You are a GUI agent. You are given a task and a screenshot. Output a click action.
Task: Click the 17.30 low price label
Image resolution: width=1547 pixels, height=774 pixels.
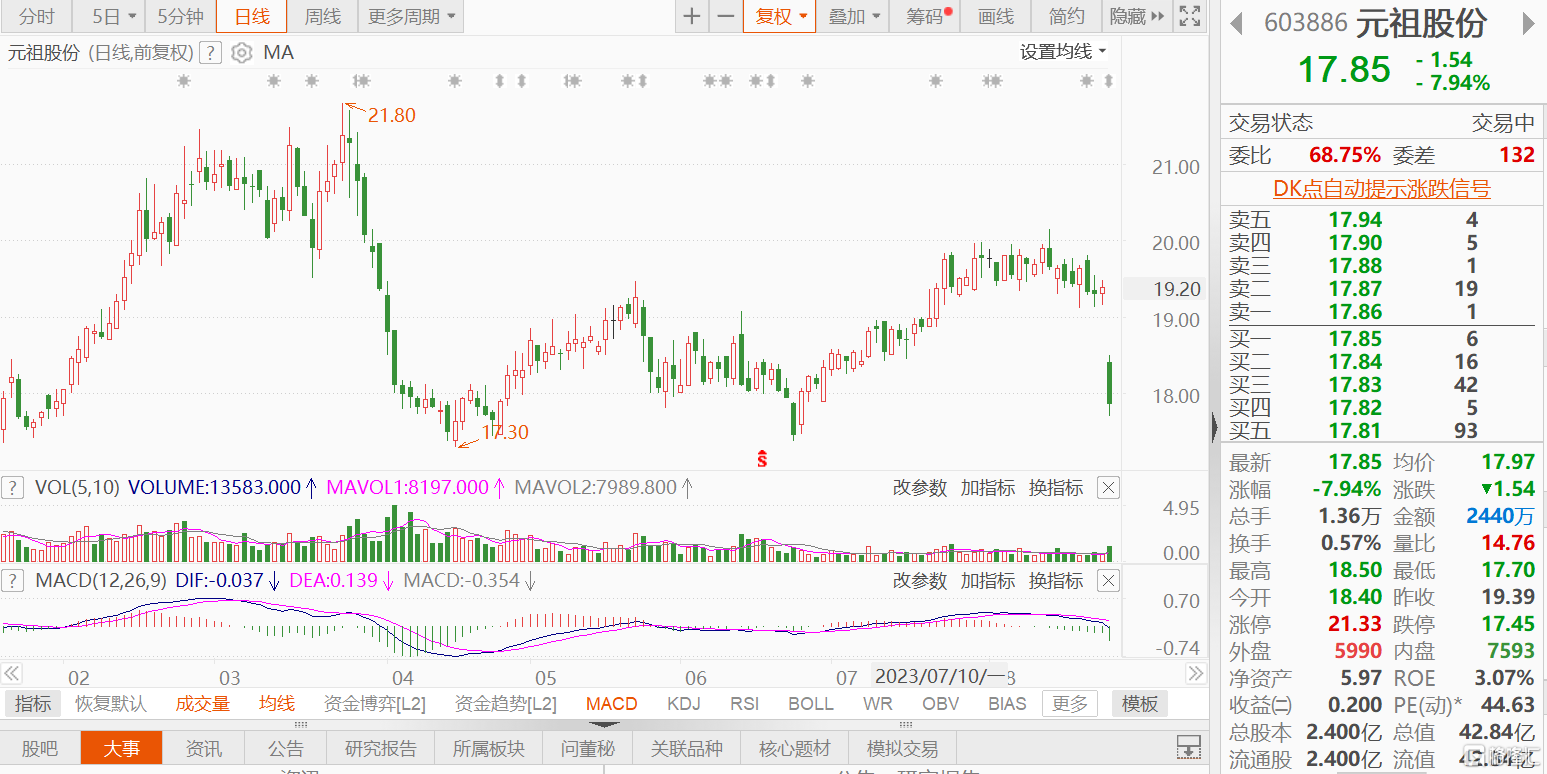505,433
